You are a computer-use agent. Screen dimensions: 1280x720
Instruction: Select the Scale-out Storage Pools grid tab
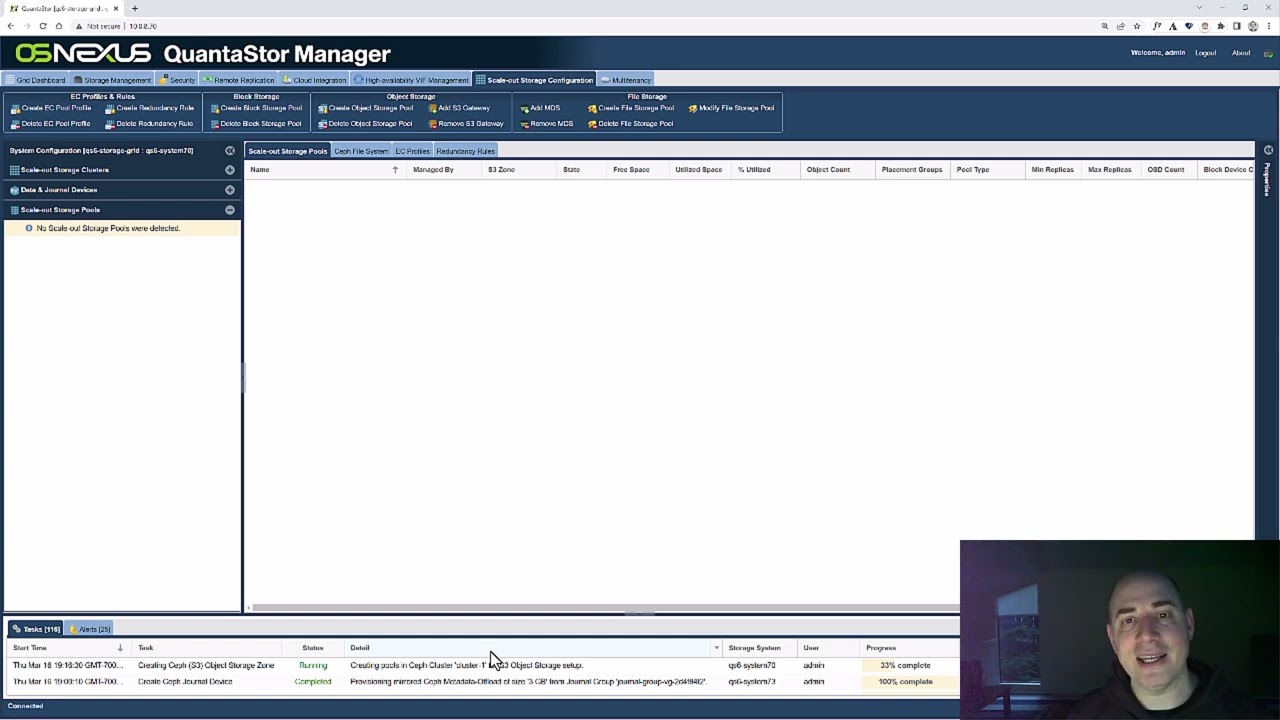pyautogui.click(x=288, y=151)
